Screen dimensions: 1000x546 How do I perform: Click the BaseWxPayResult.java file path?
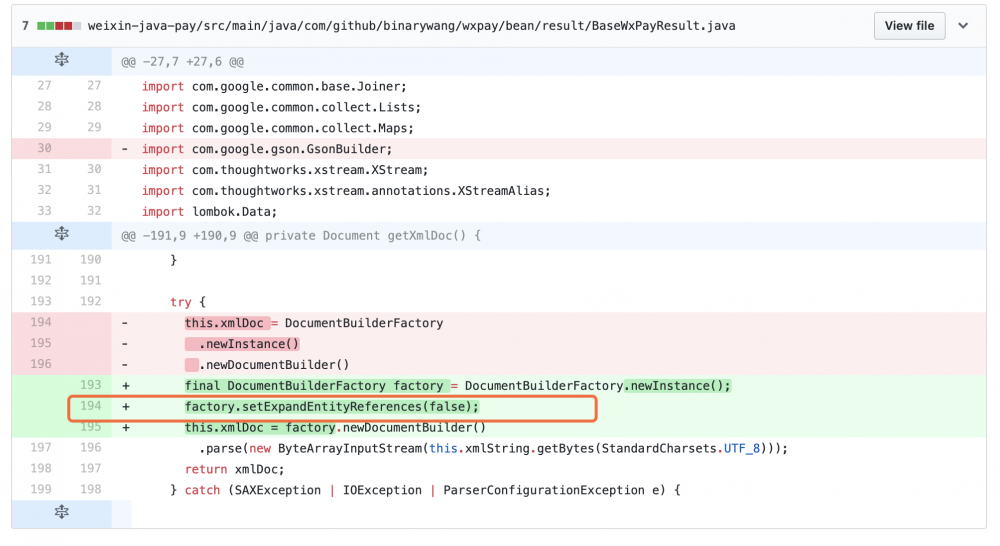click(411, 26)
